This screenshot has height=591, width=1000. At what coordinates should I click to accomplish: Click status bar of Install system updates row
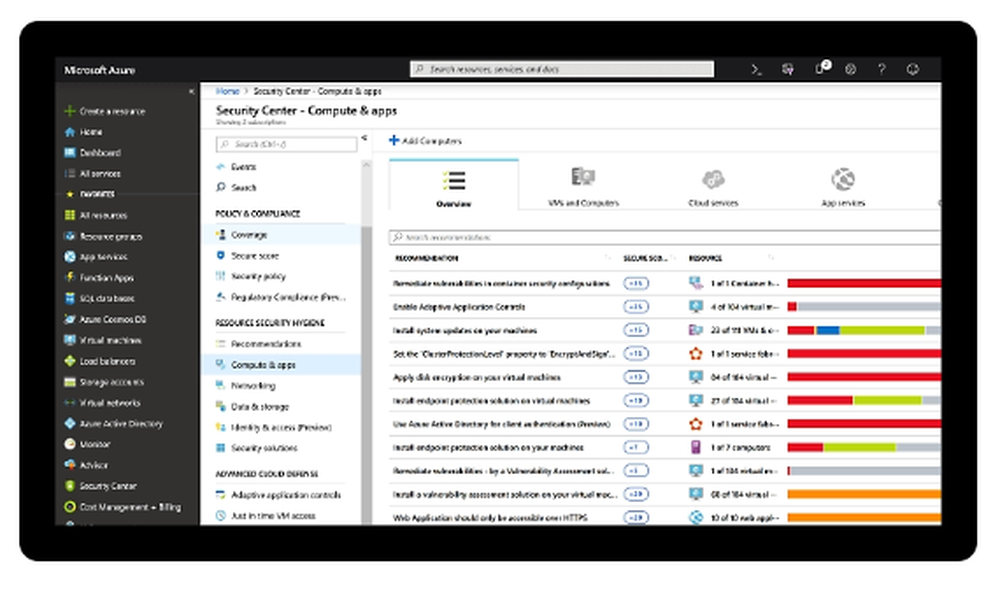click(864, 330)
